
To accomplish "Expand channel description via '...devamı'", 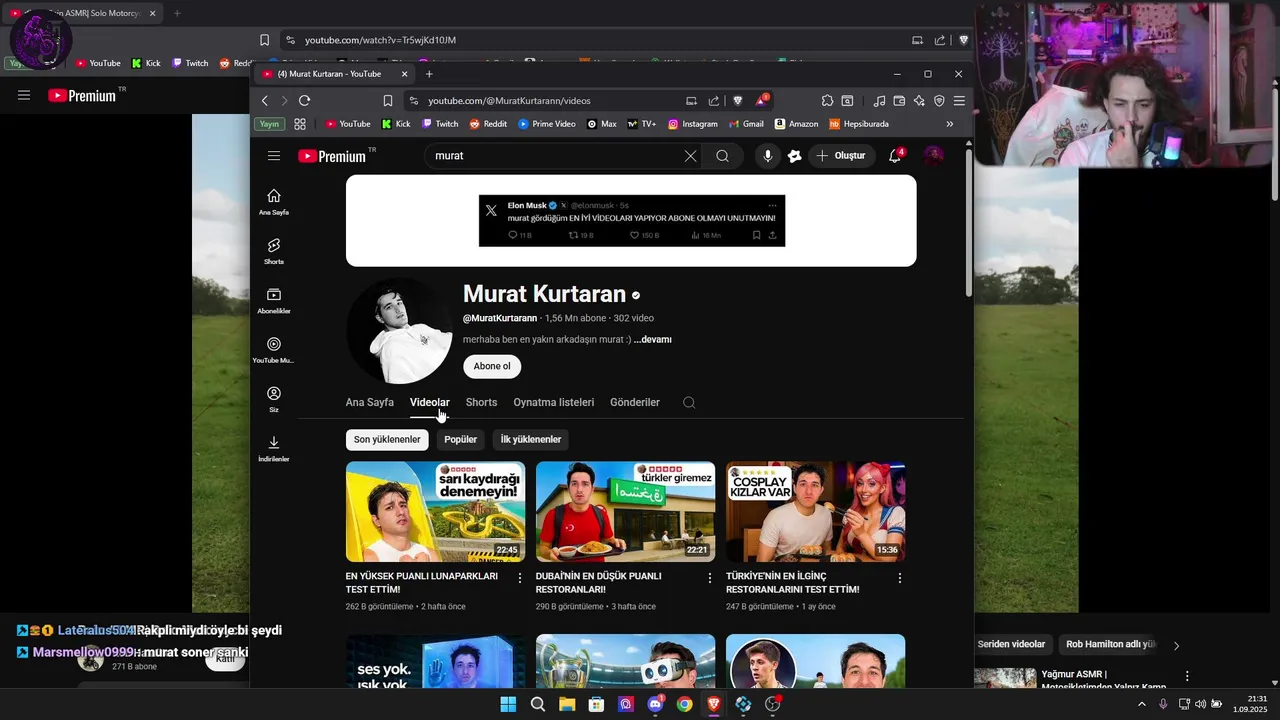I will [x=653, y=340].
